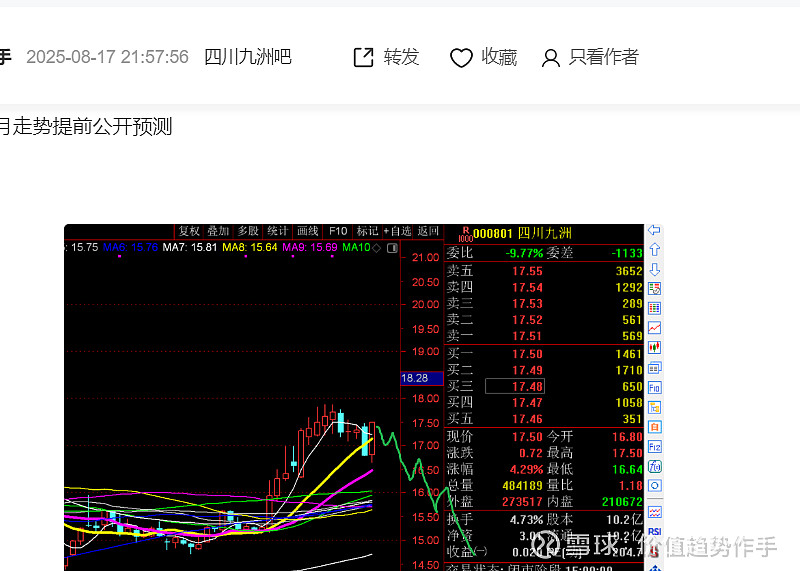Click the diamond icon beside MA10
The width and height of the screenshot is (800, 571).
pos(377,248)
